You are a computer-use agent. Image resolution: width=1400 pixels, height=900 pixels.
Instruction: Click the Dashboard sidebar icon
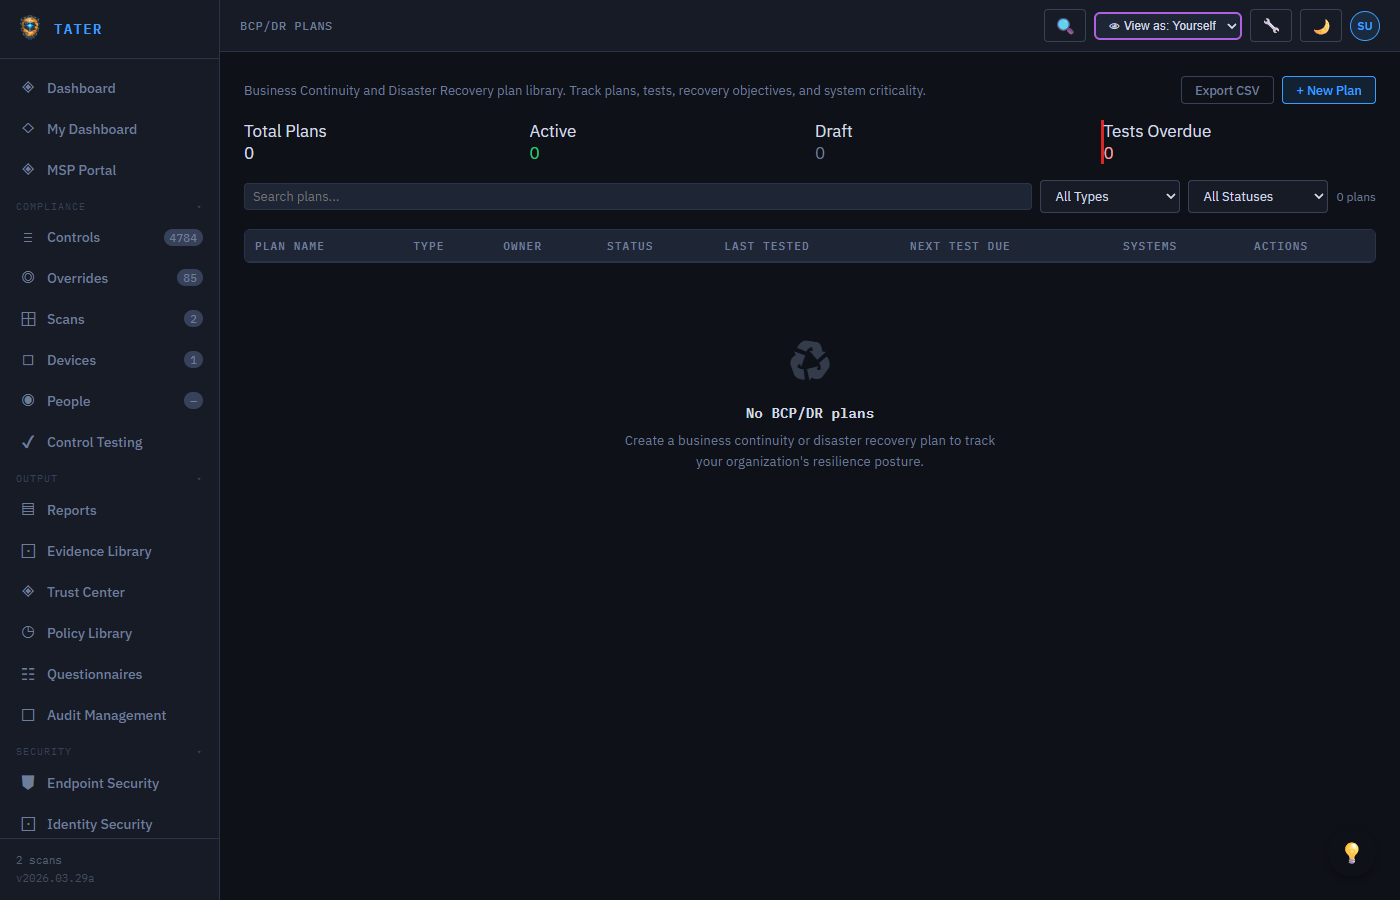(28, 88)
